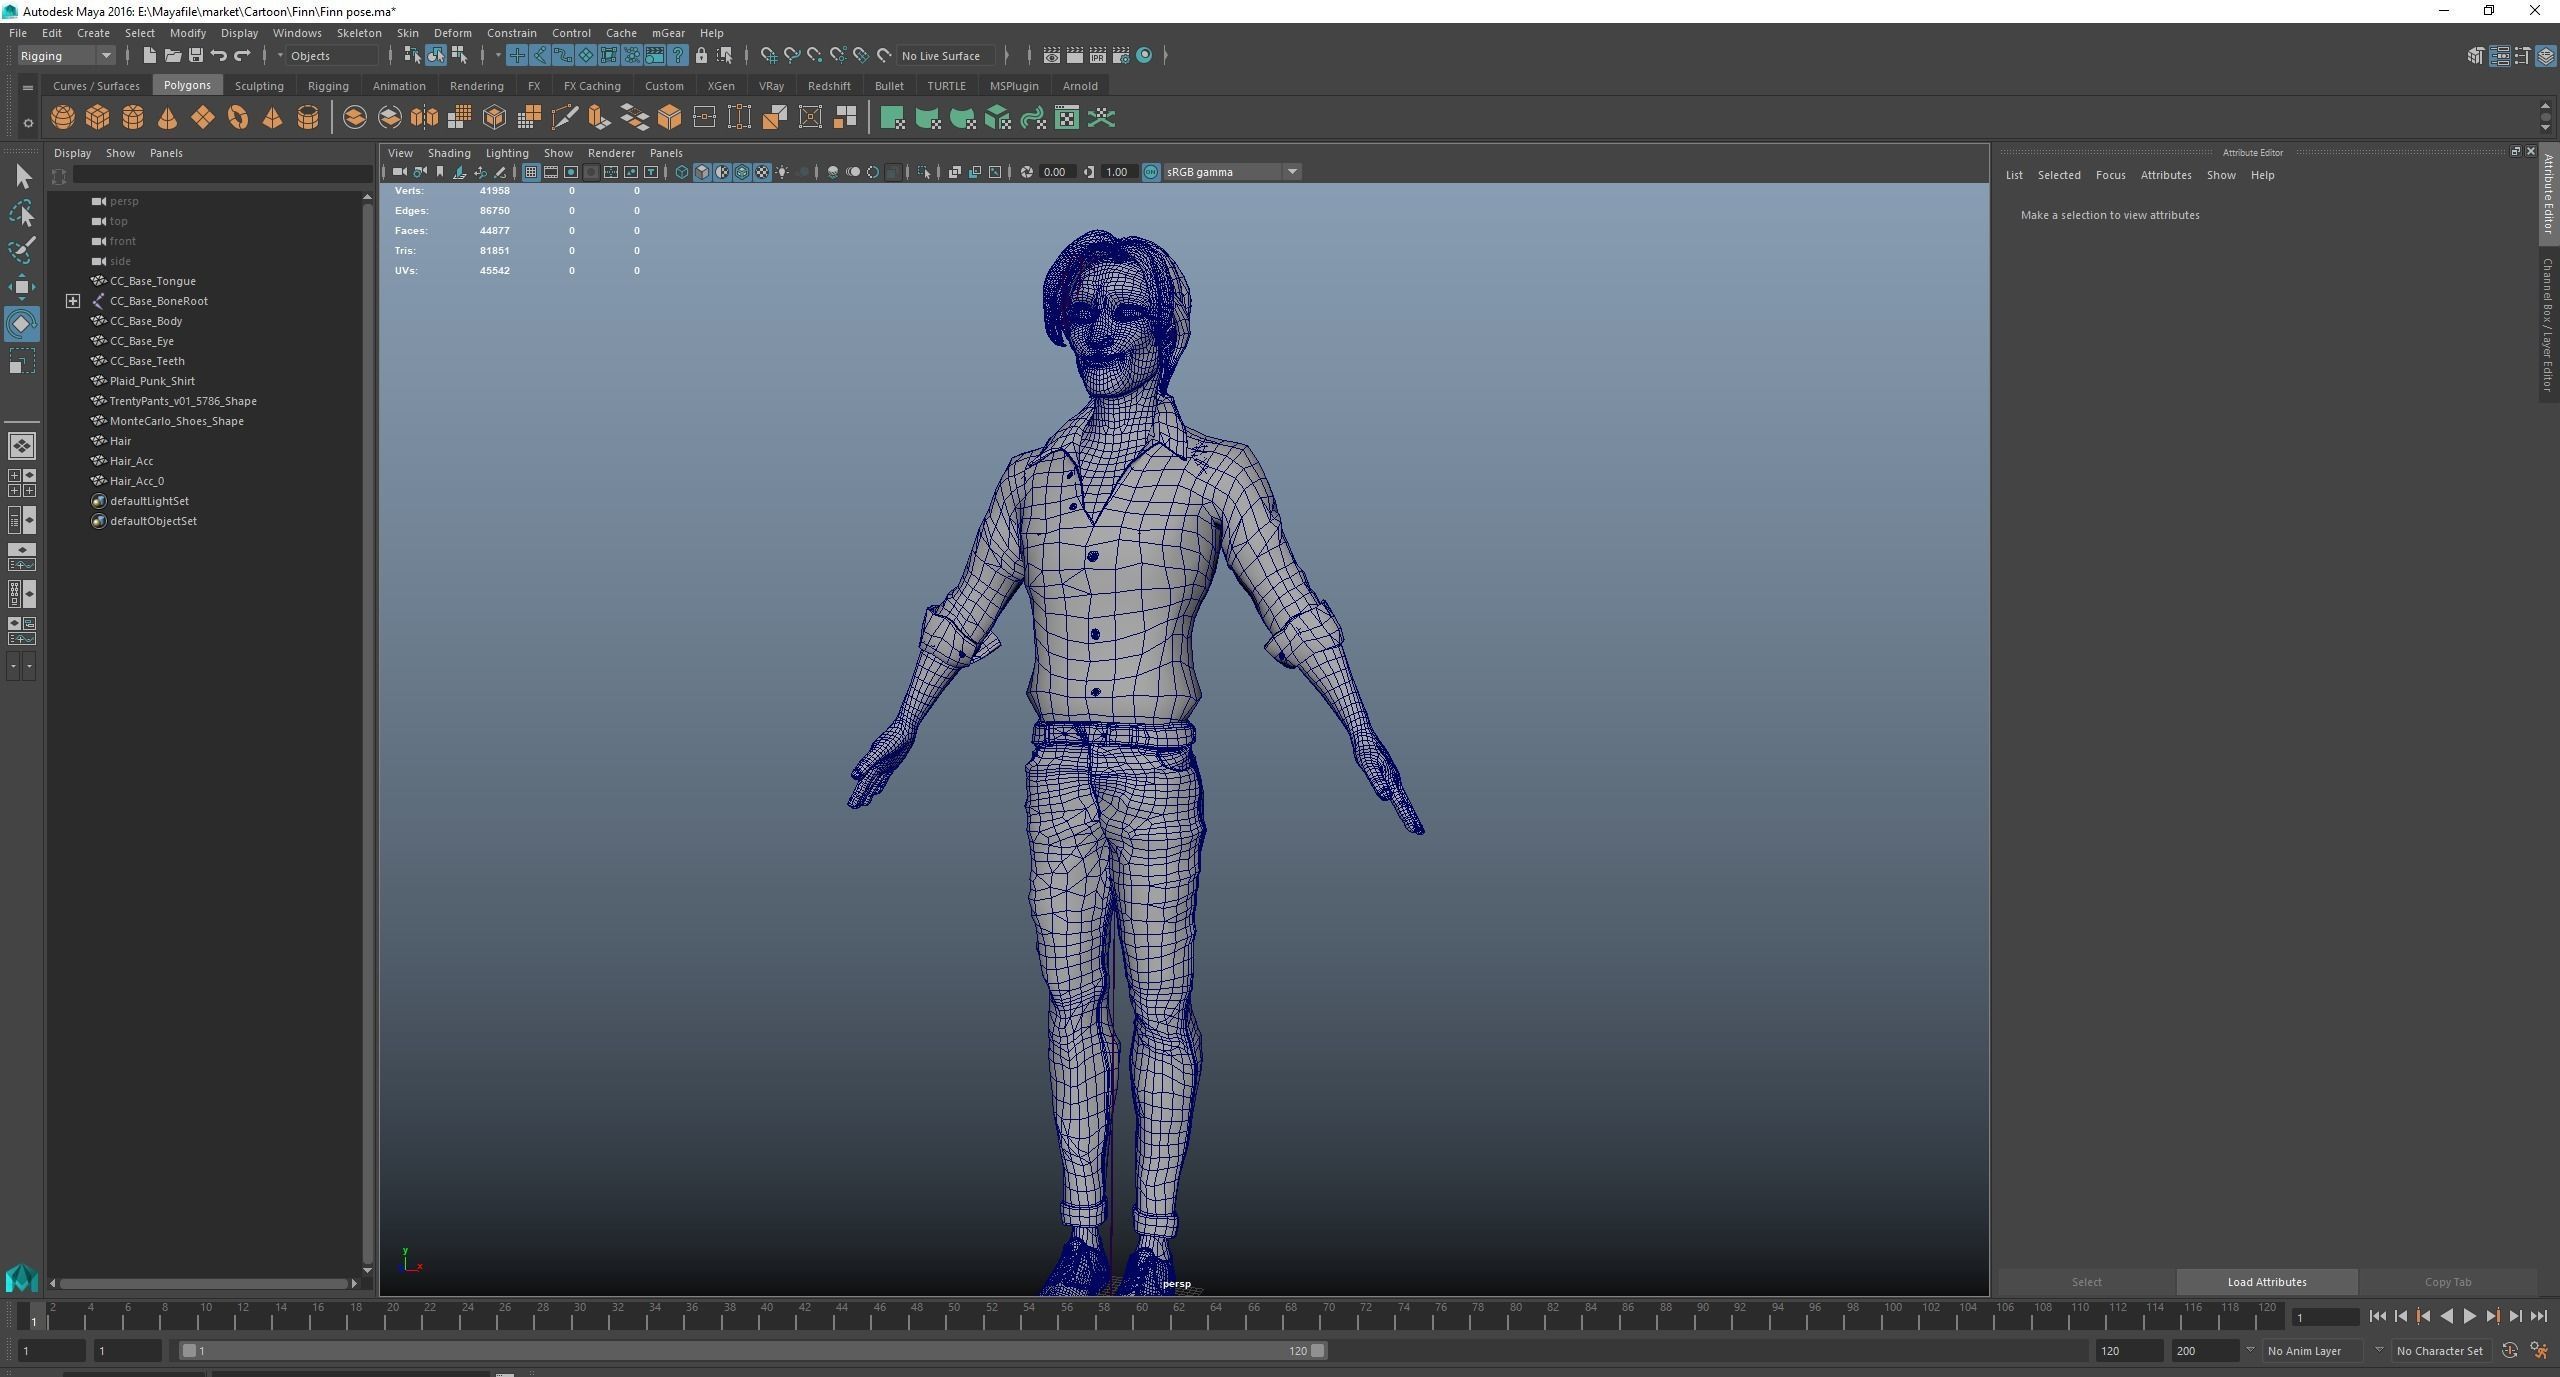
Task: Create a polygon torus from shelf
Action: (238, 118)
